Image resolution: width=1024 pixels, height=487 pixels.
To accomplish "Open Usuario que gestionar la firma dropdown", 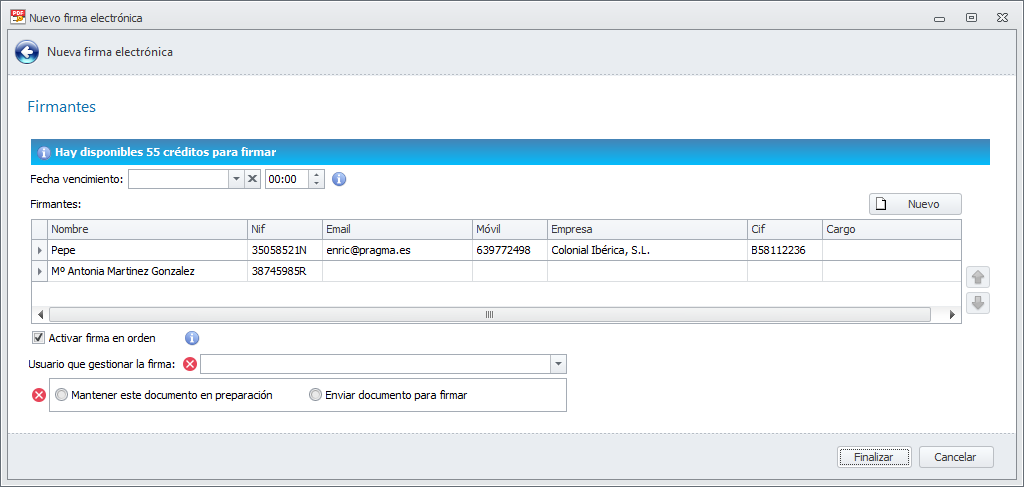I will (558, 364).
